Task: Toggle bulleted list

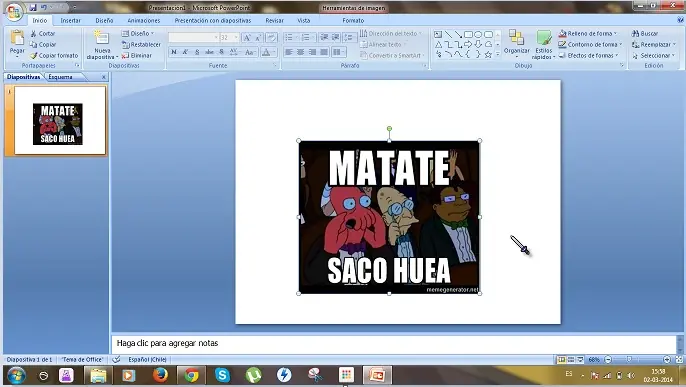Action: tap(290, 38)
